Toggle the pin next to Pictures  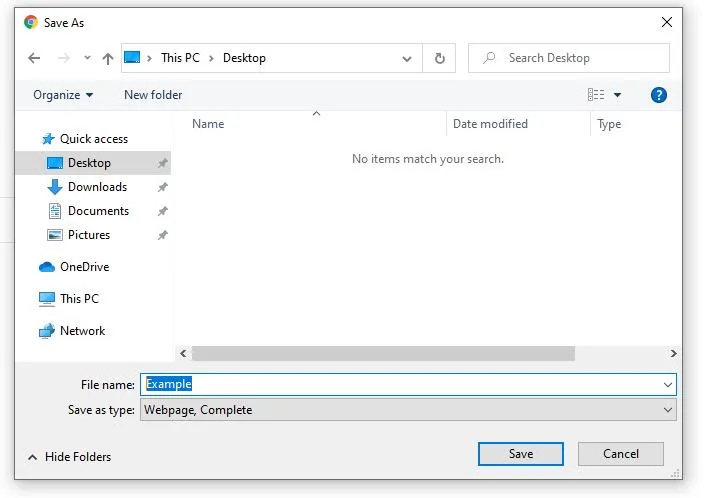pyautogui.click(x=163, y=235)
